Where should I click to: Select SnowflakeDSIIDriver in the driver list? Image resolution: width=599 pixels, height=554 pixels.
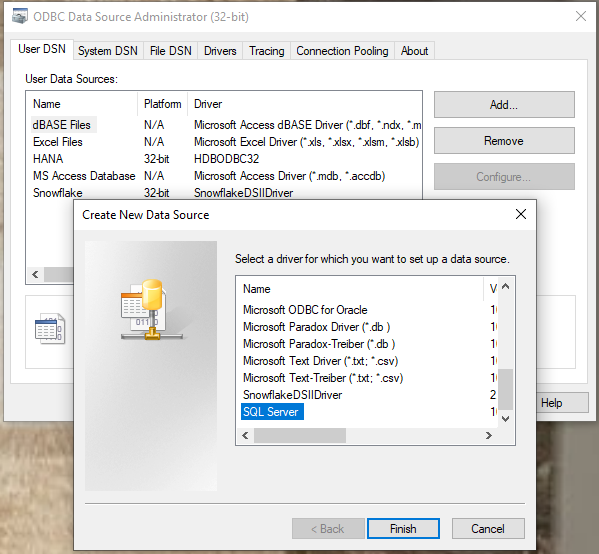point(293,395)
